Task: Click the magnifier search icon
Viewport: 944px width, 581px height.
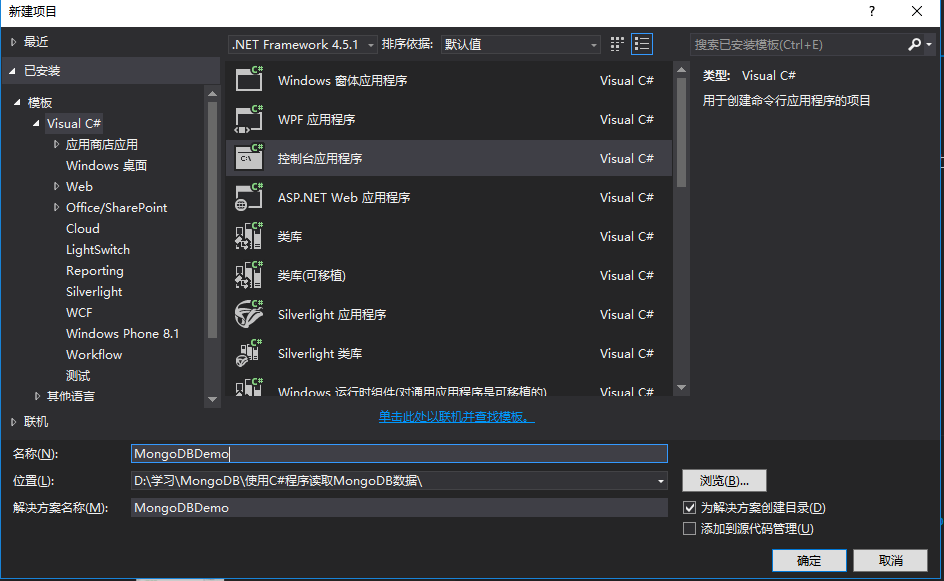Action: pos(914,44)
